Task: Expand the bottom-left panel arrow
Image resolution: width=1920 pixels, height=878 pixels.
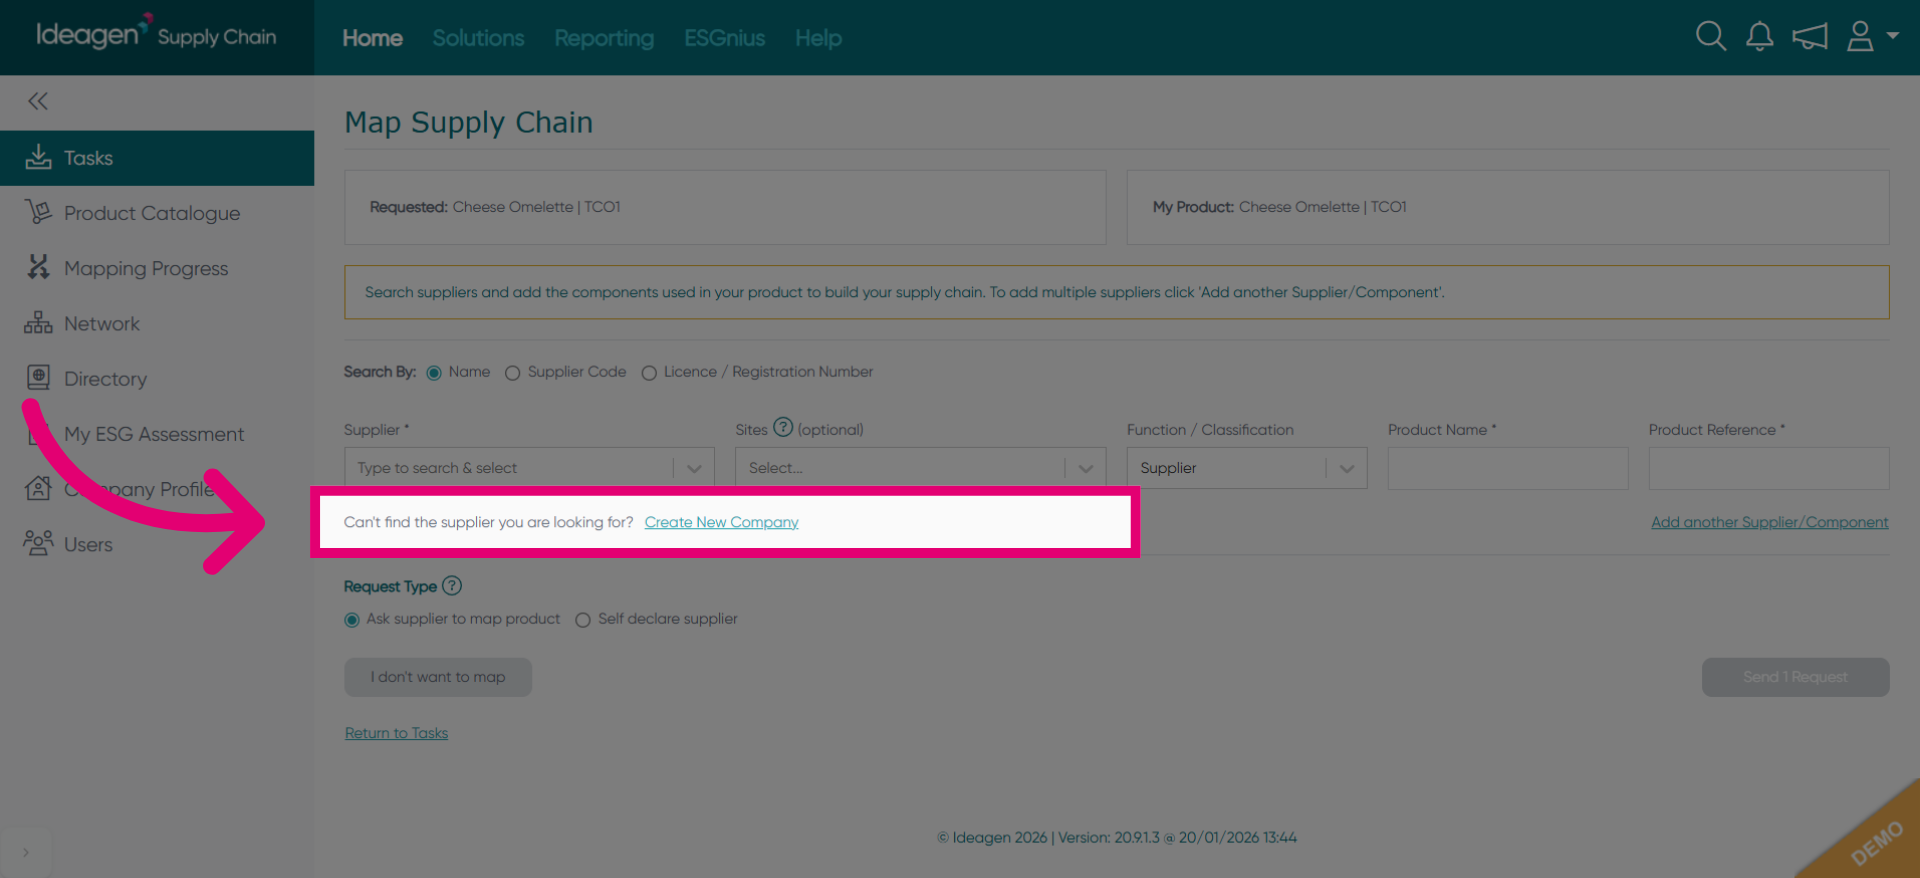Action: point(26,852)
